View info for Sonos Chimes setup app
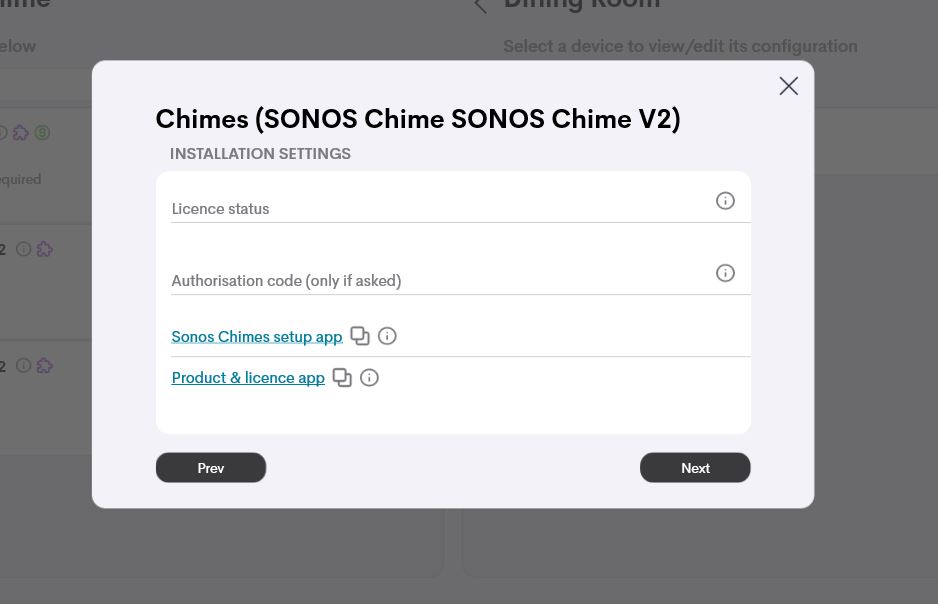938x604 pixels. tap(387, 336)
